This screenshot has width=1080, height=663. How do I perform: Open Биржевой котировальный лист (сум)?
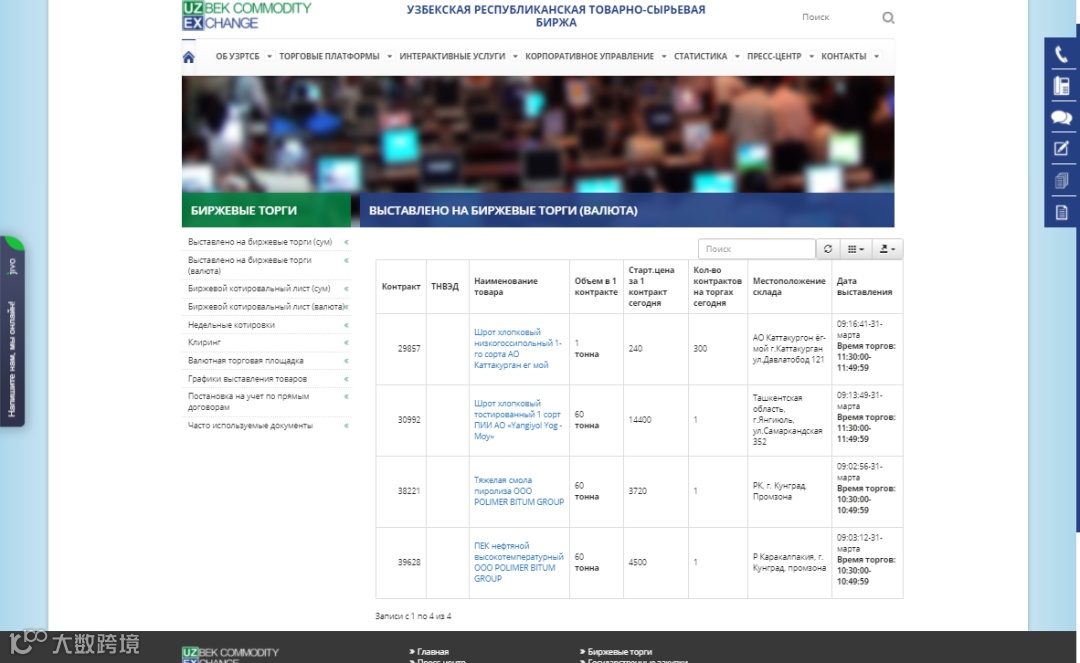pos(259,288)
